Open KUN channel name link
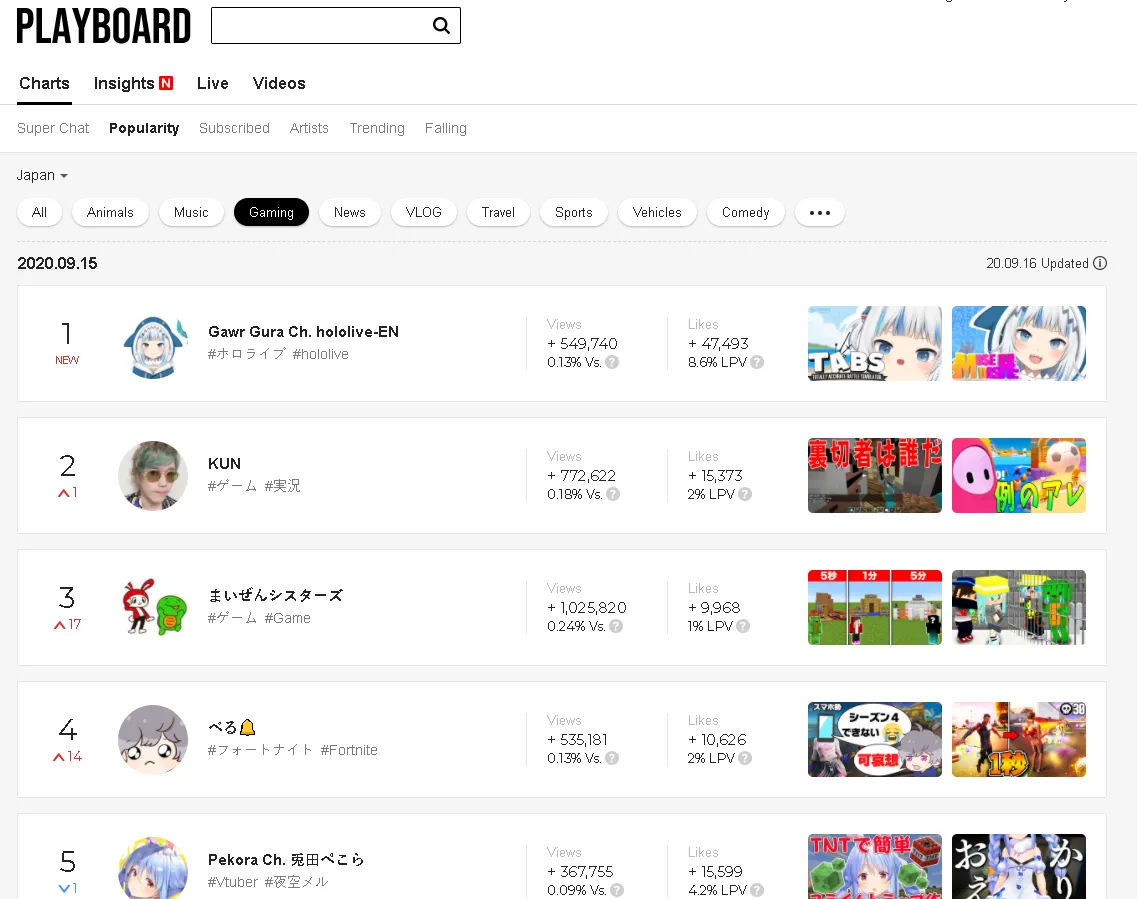 click(x=224, y=464)
